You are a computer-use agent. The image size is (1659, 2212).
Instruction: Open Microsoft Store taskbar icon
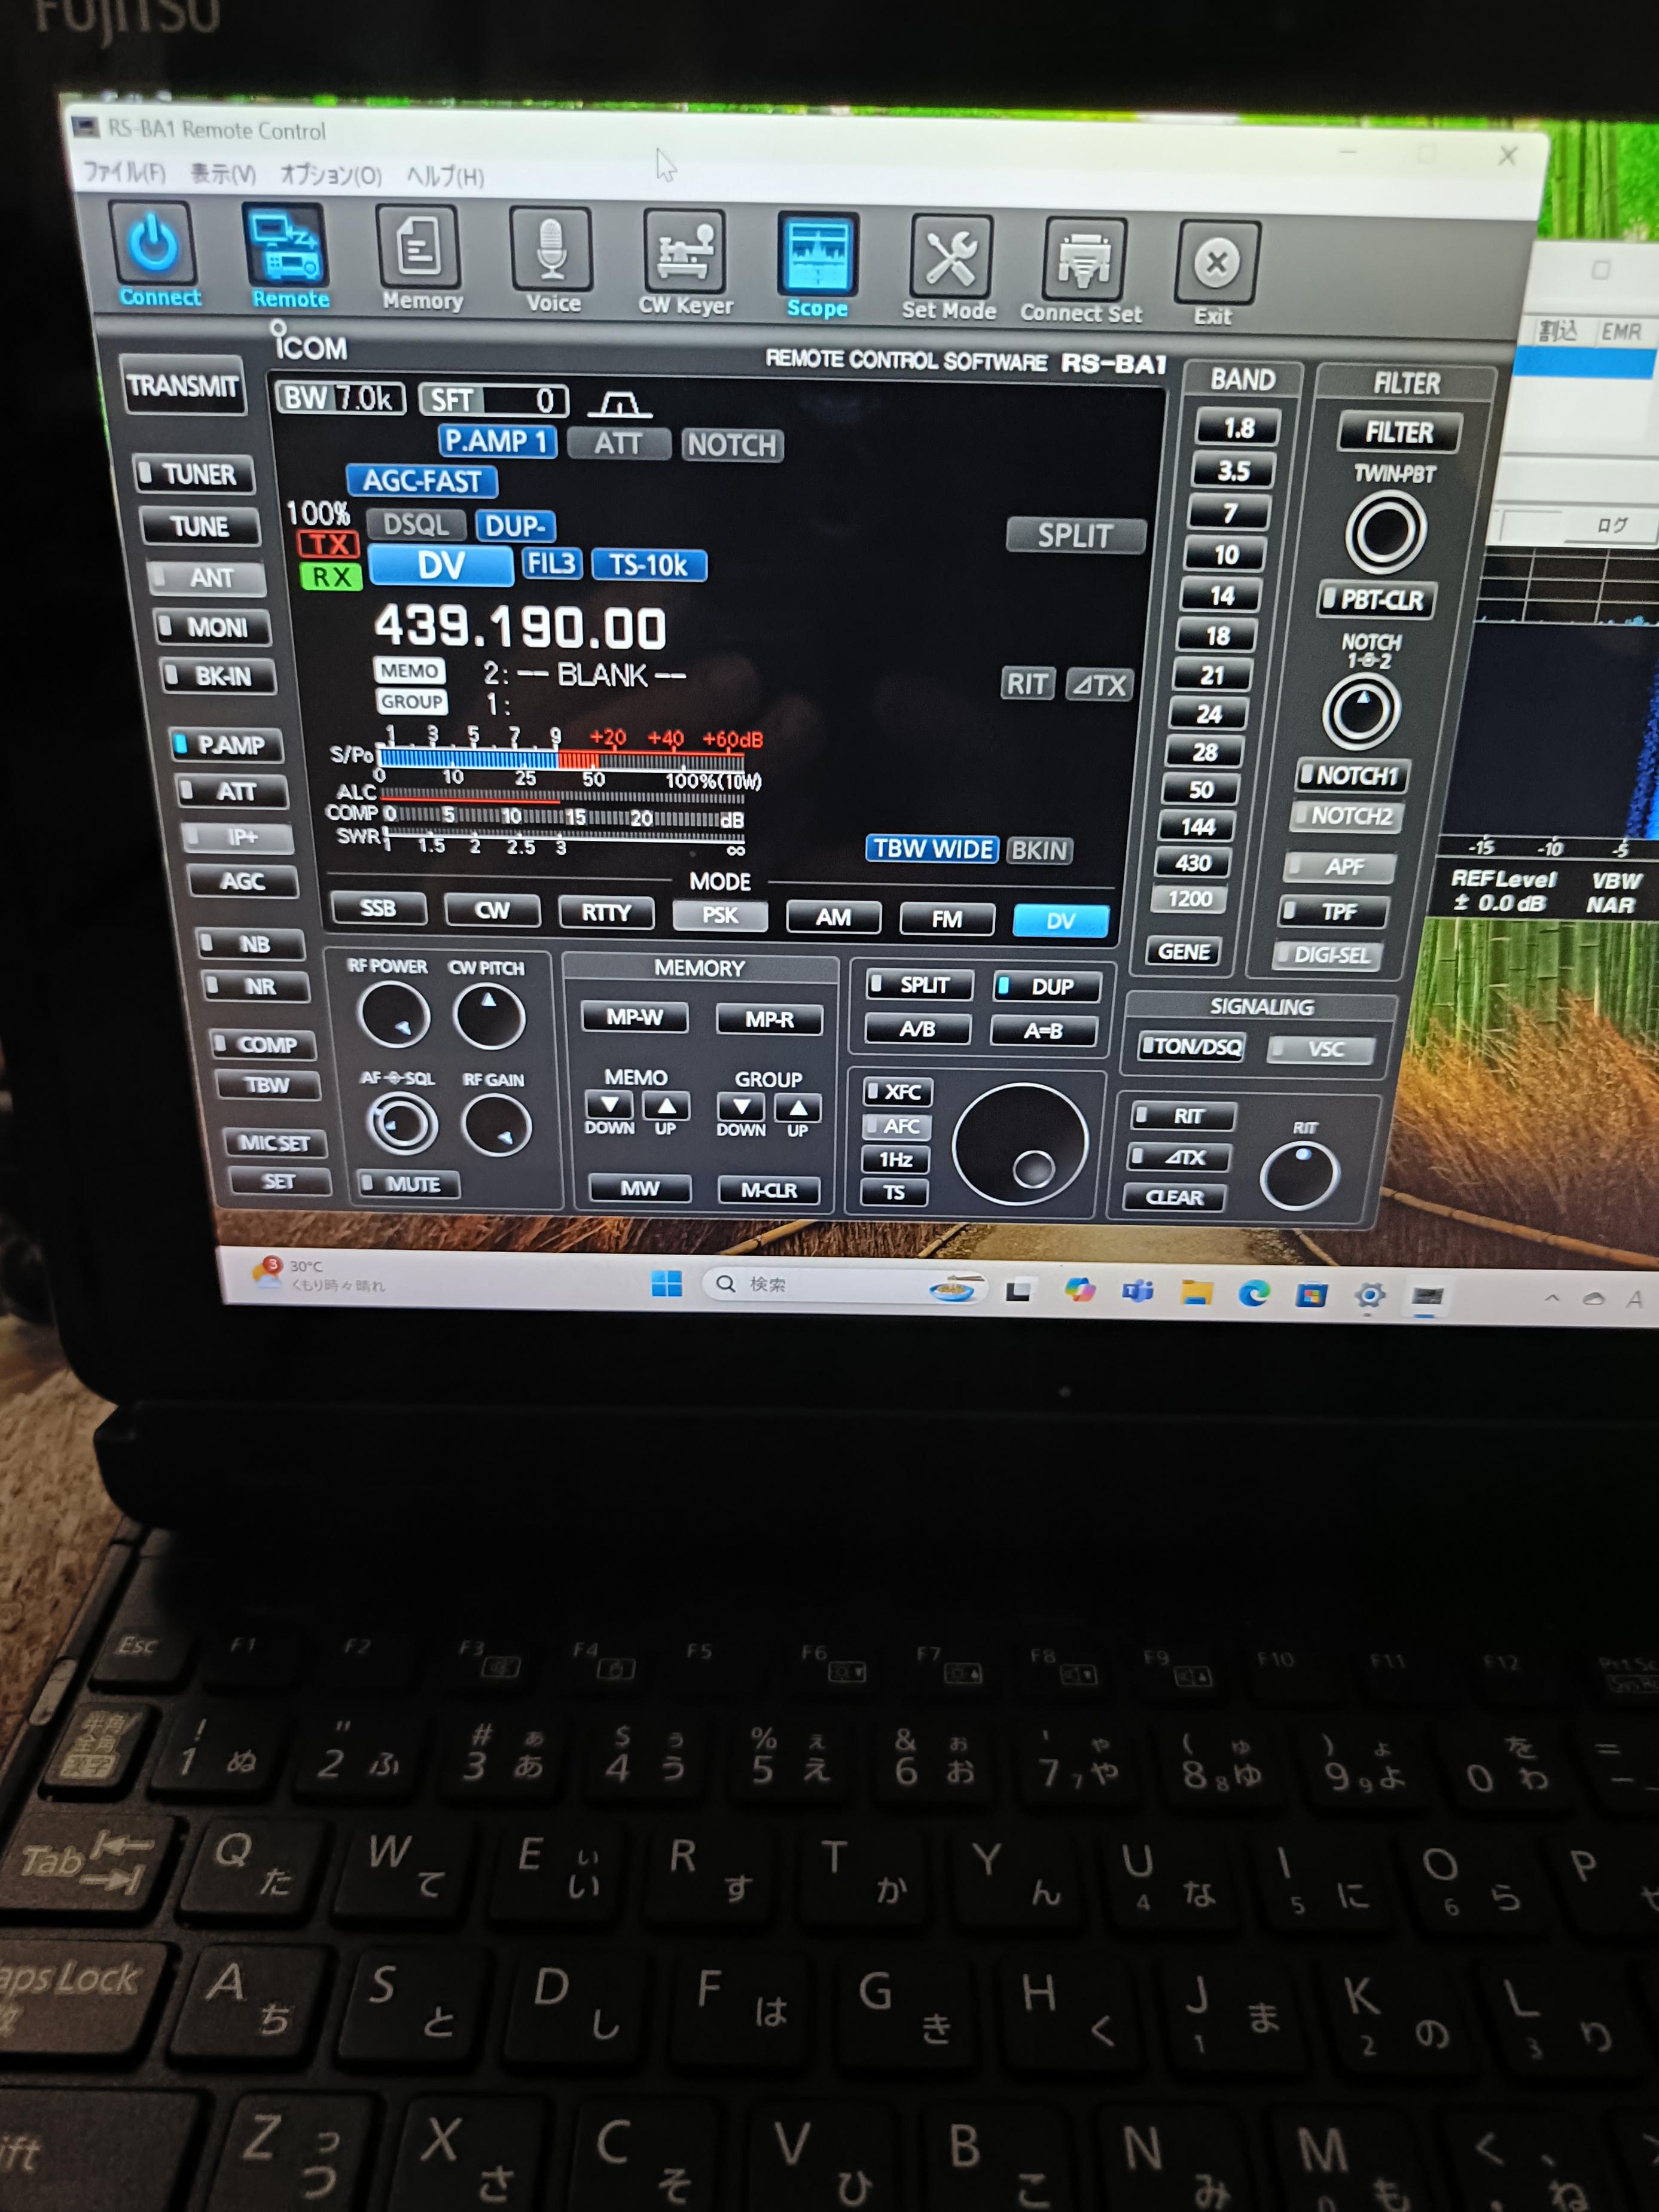pyautogui.click(x=1311, y=1295)
